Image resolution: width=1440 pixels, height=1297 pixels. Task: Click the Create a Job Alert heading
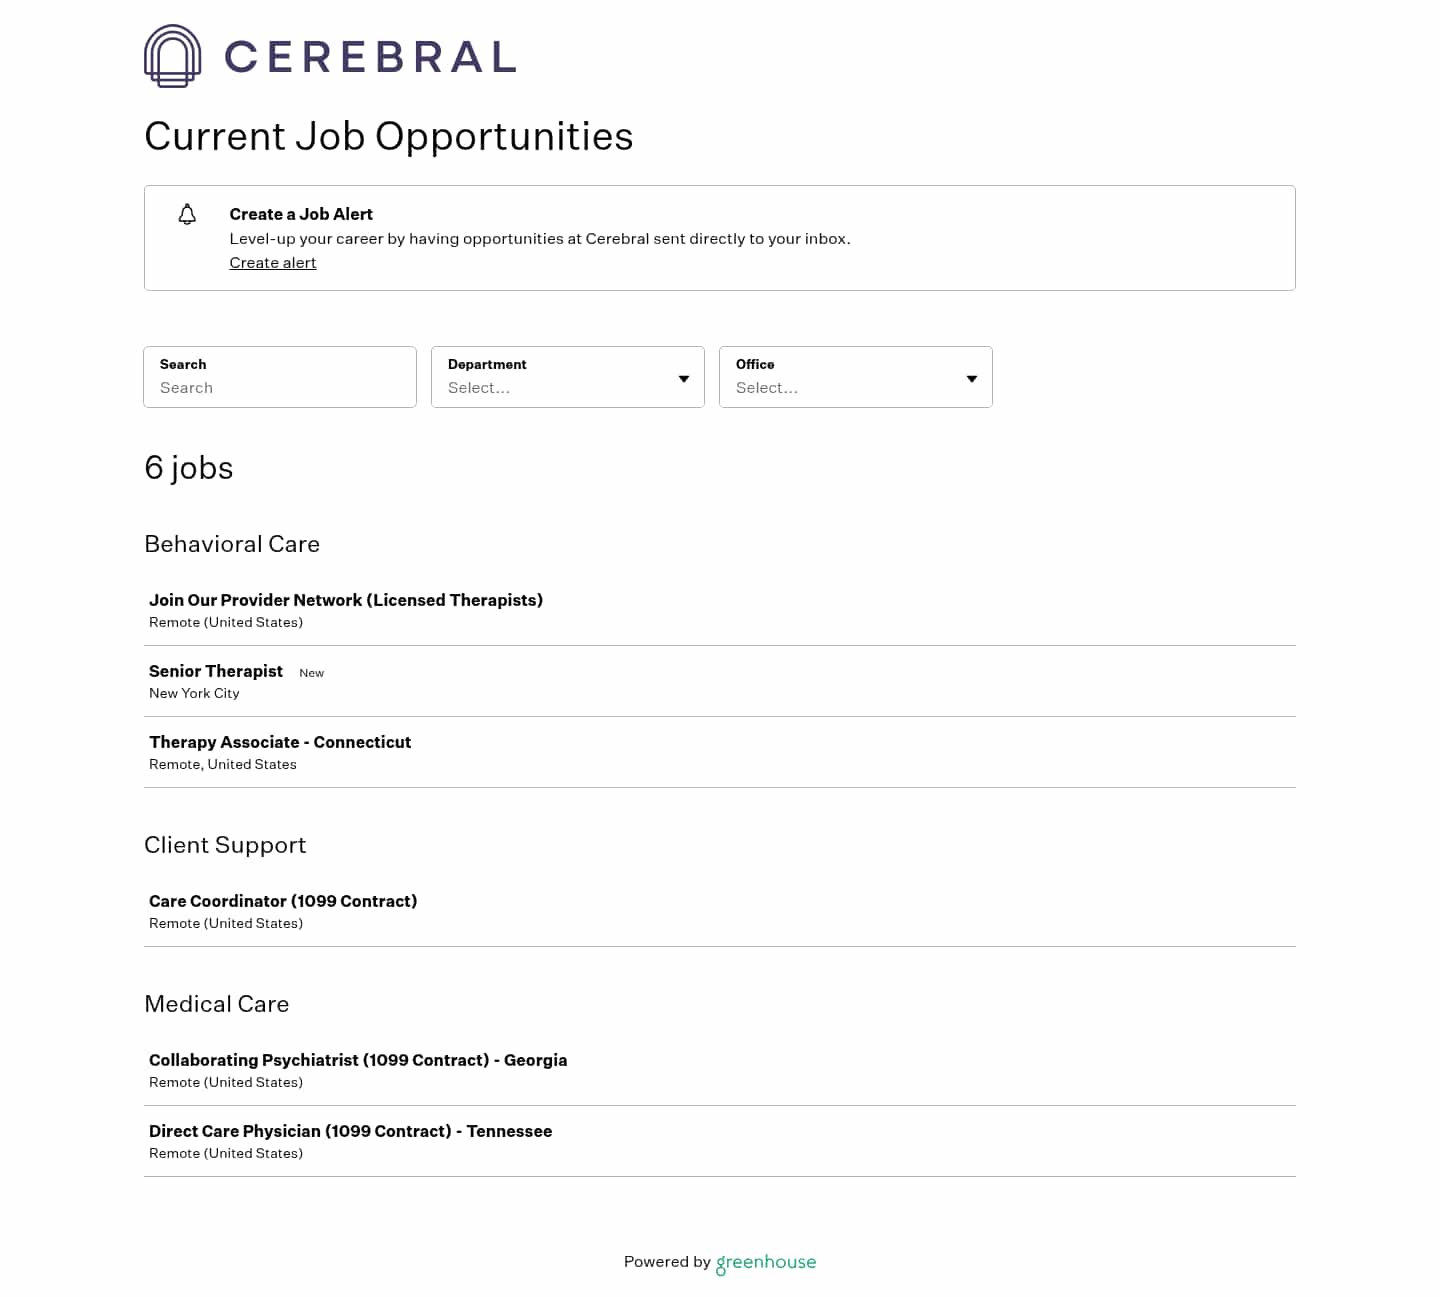301,214
